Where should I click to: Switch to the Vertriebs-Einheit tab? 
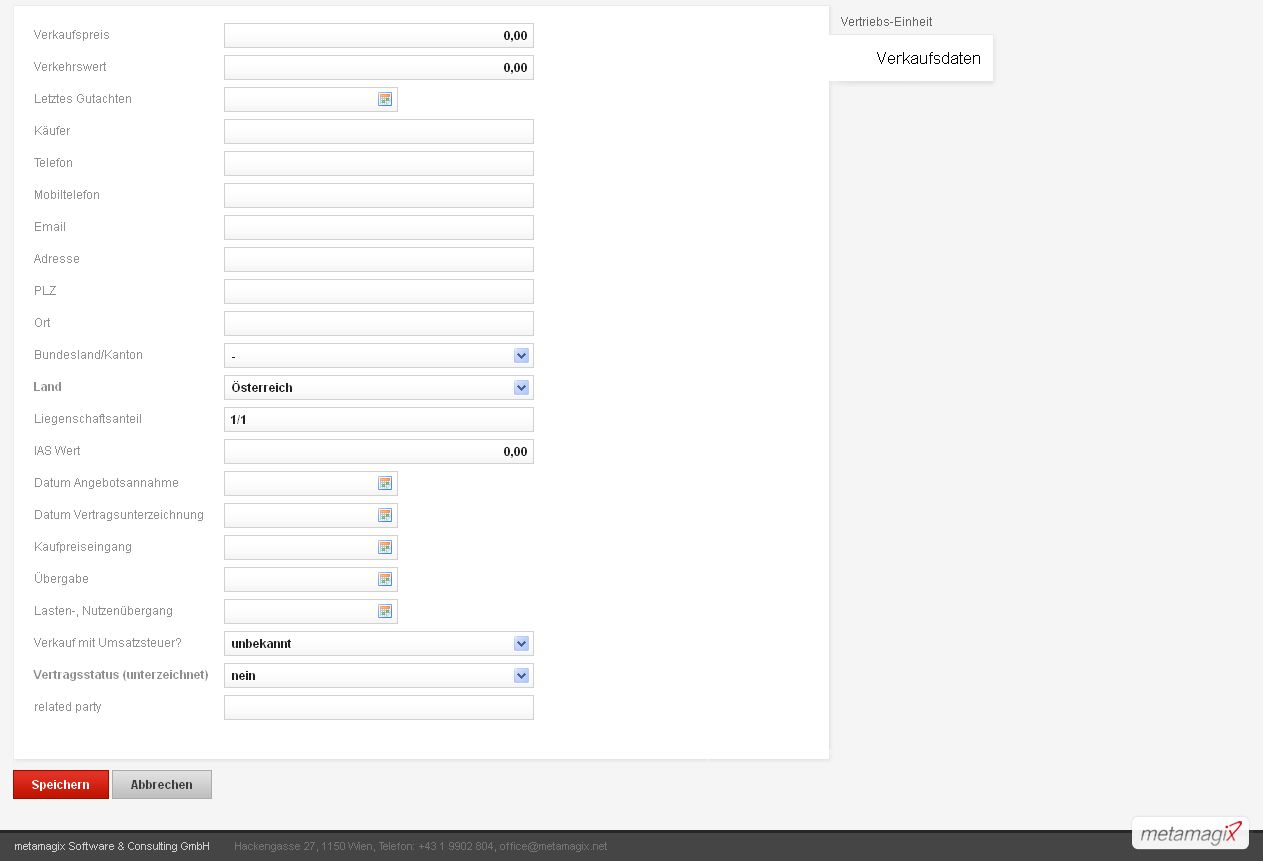(886, 22)
